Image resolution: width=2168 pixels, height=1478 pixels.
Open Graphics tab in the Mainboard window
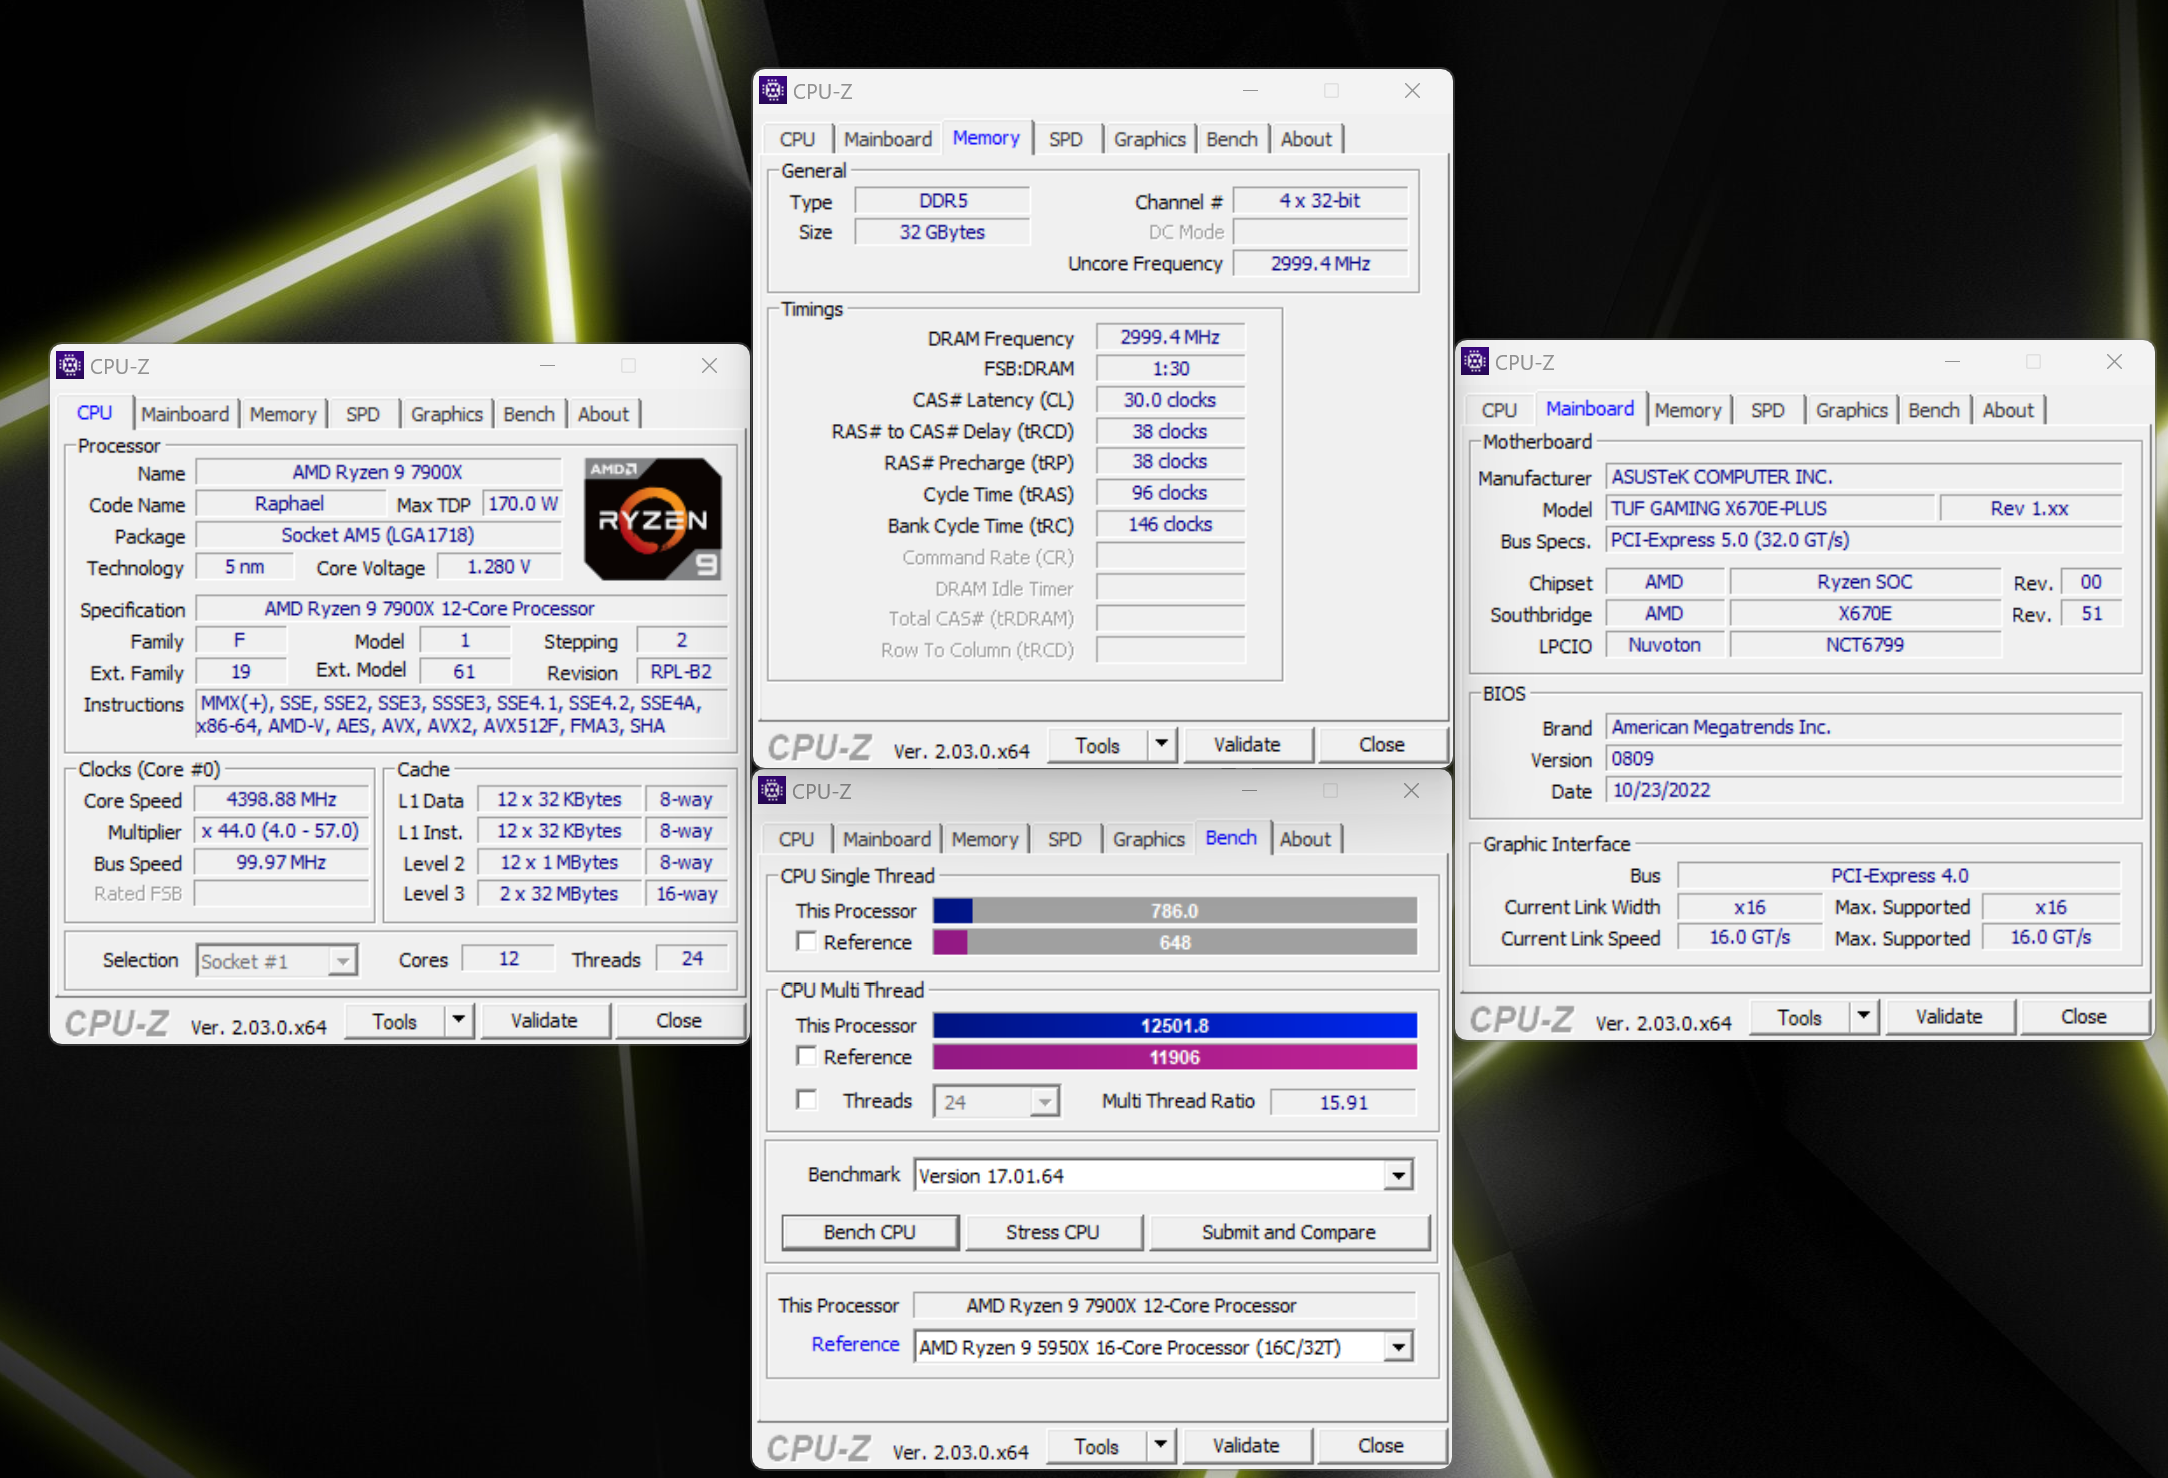click(x=1851, y=410)
